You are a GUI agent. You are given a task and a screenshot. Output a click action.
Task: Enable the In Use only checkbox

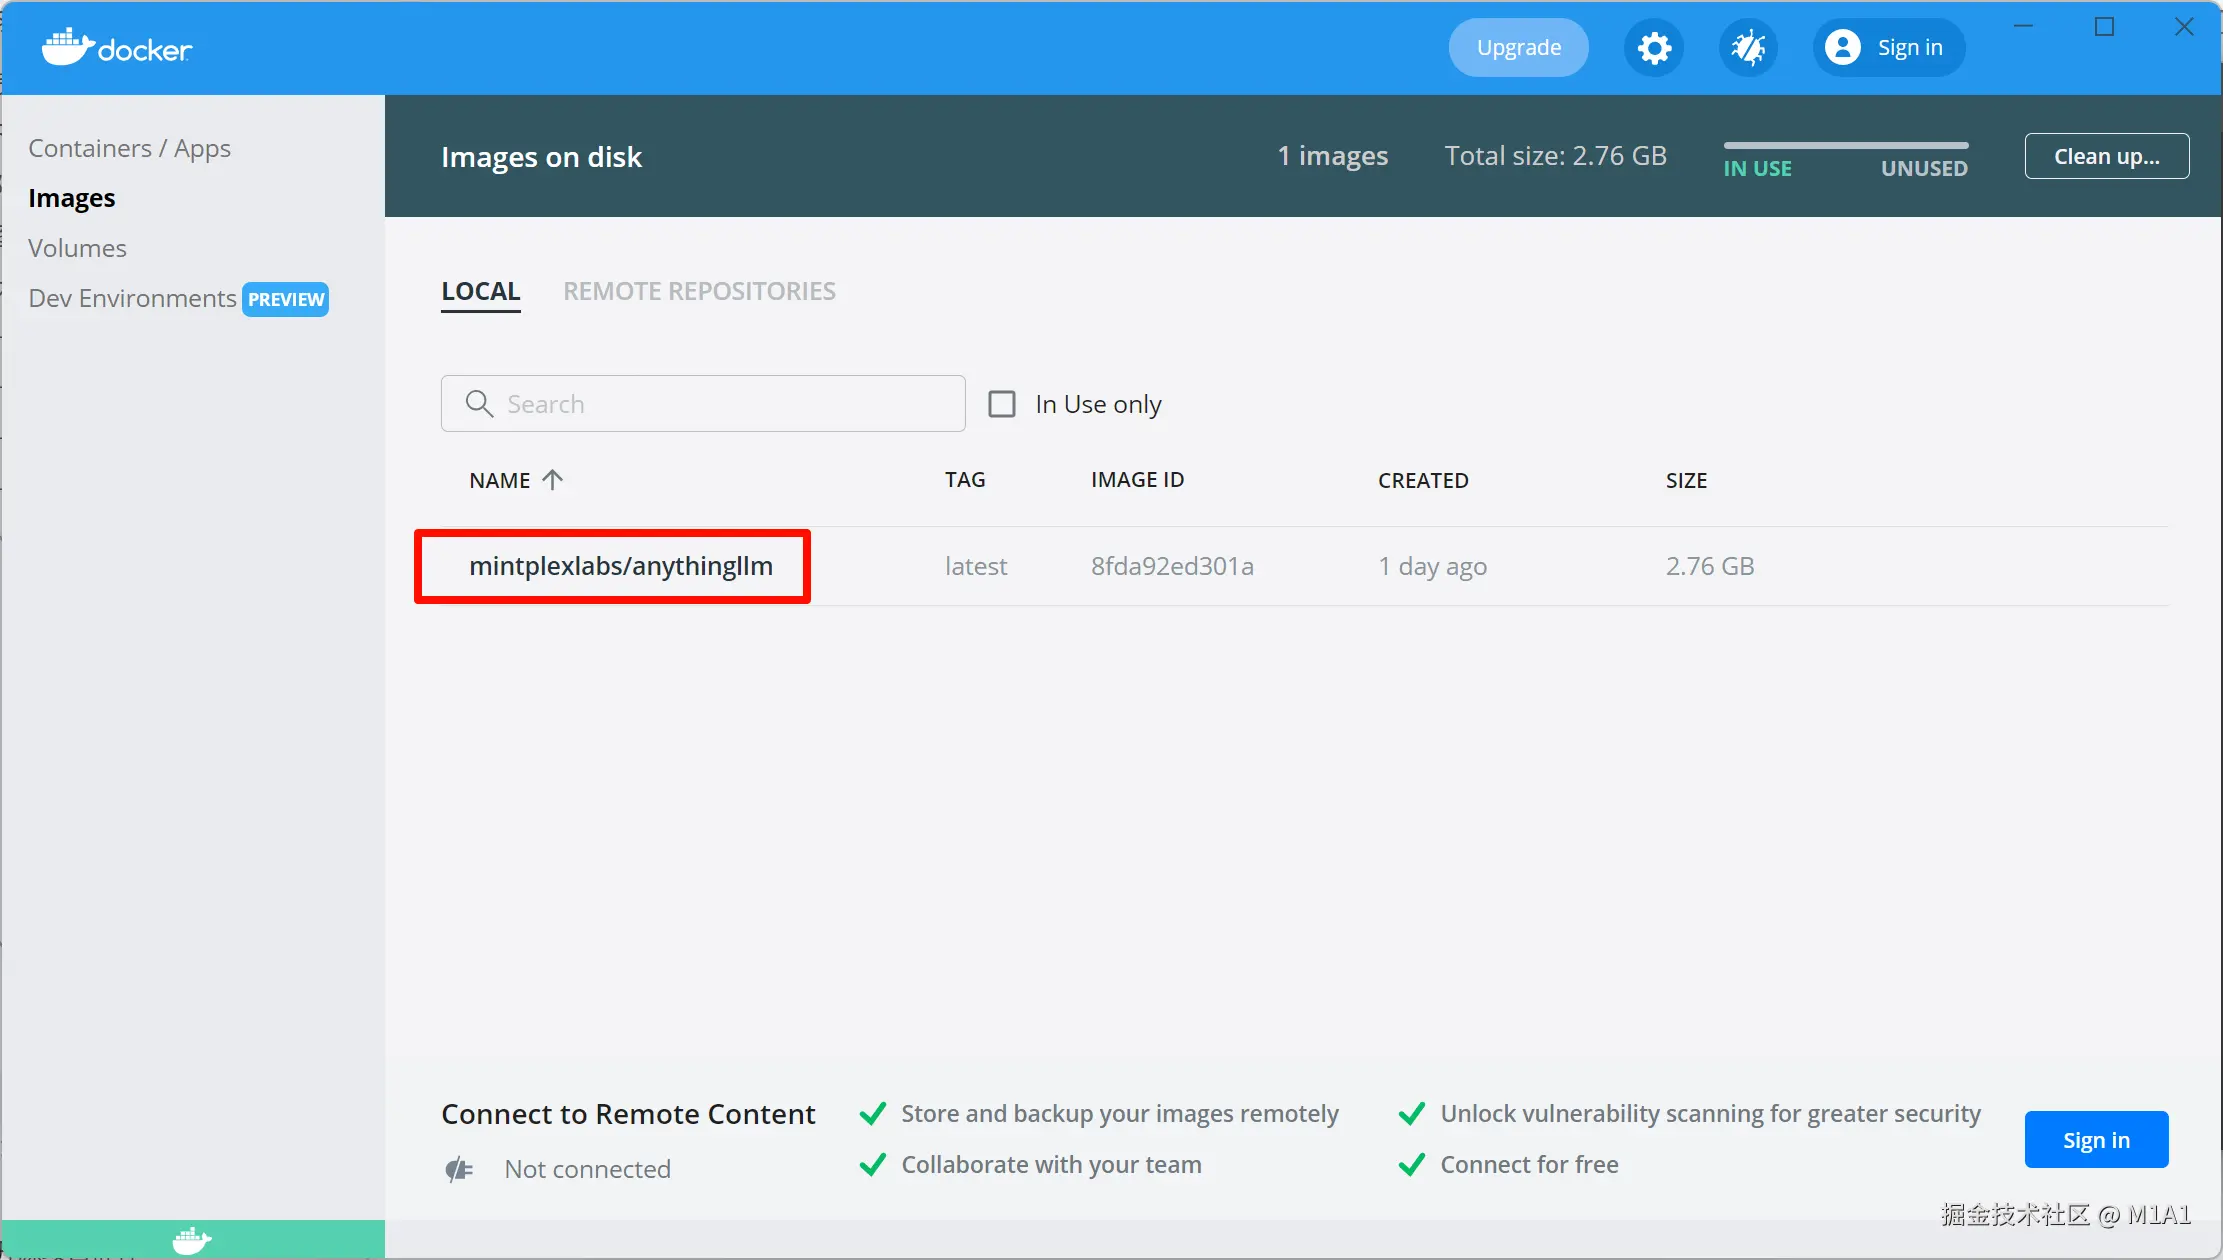point(1002,404)
